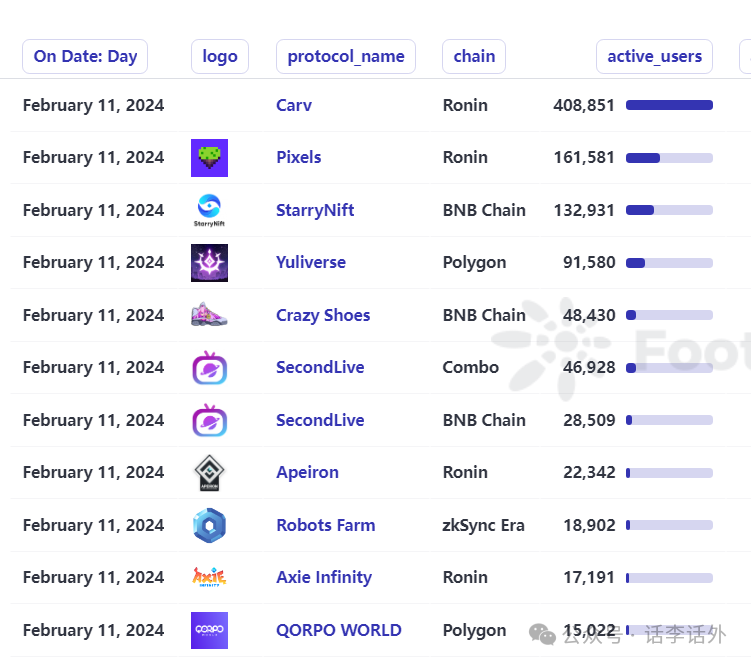Click Ronin chain cell in Axie Infinity row

[x=465, y=578]
